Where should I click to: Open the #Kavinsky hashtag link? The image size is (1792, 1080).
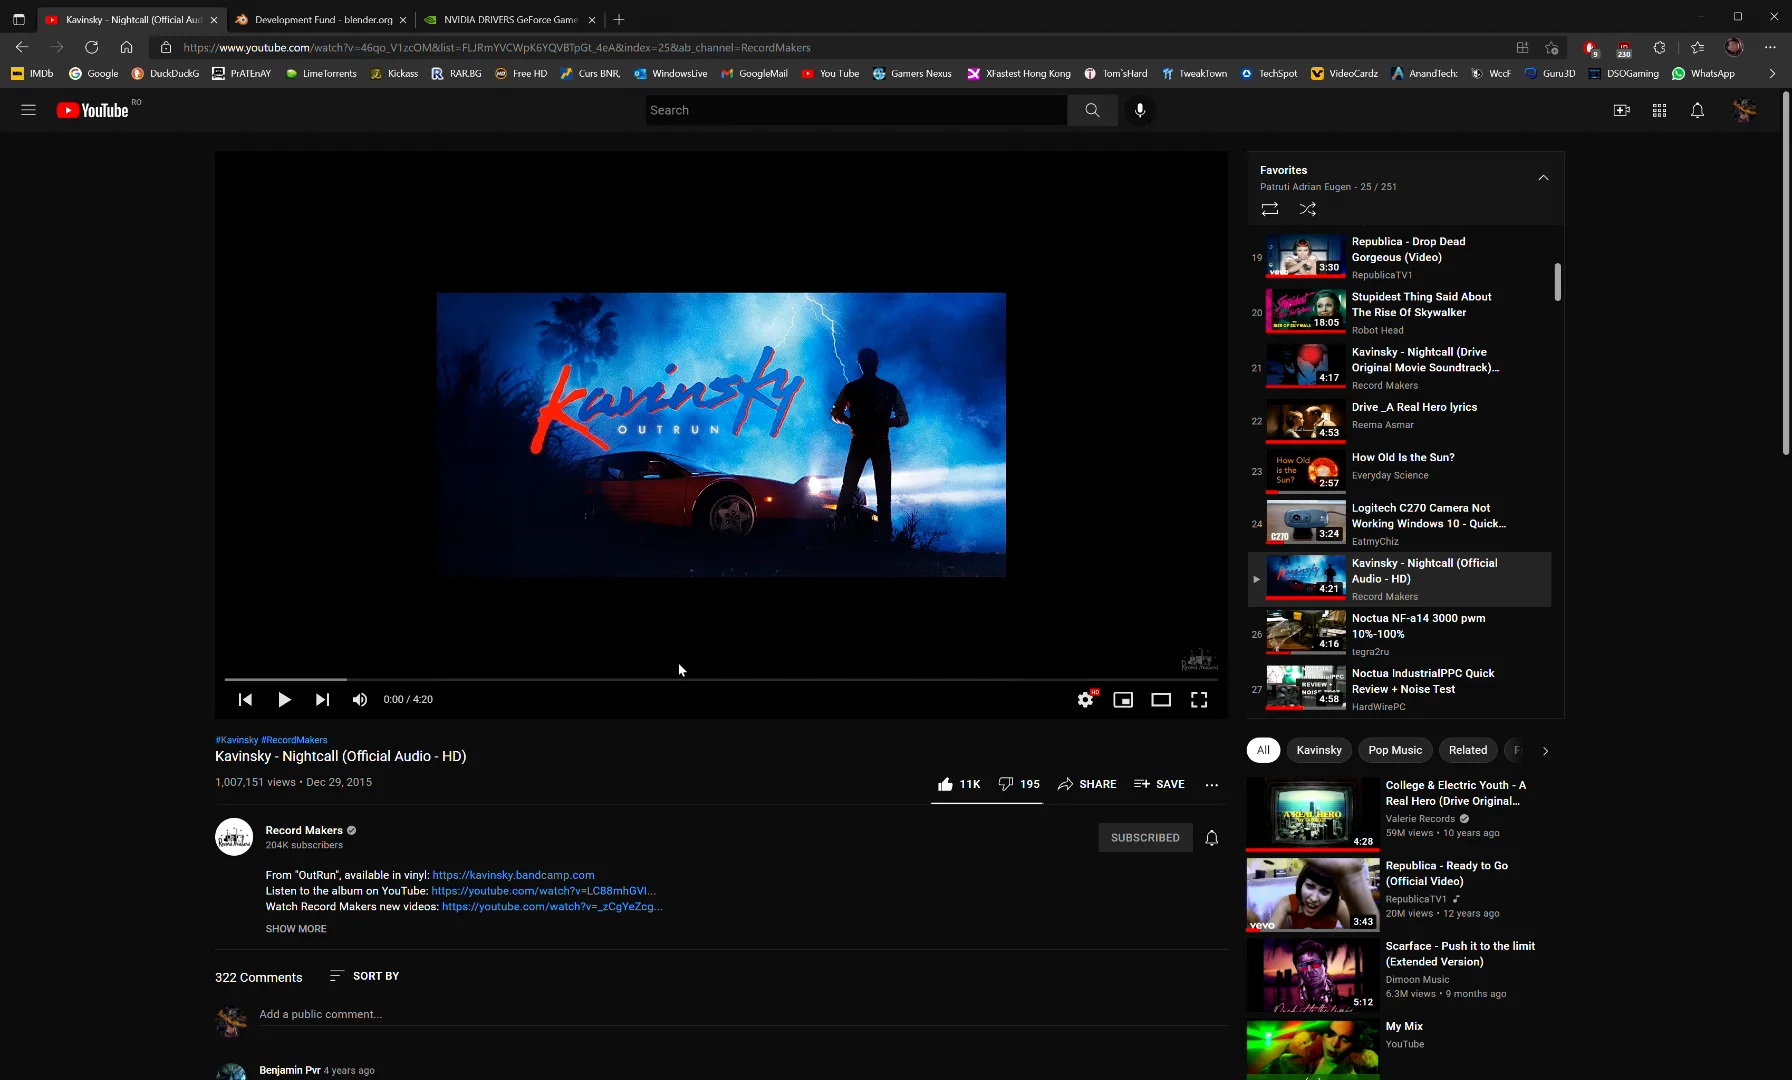pyautogui.click(x=237, y=740)
